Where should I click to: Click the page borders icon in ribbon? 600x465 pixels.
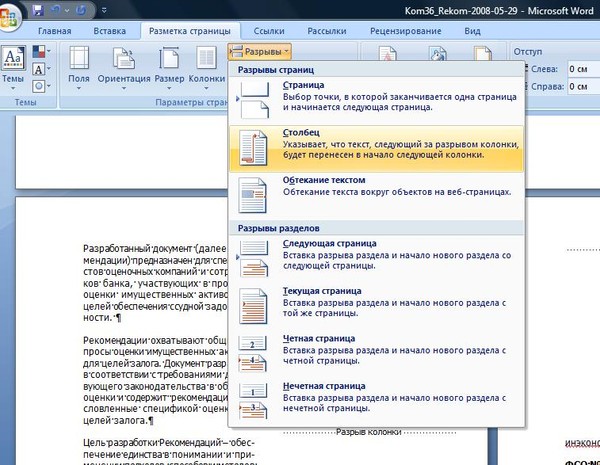click(x=483, y=53)
